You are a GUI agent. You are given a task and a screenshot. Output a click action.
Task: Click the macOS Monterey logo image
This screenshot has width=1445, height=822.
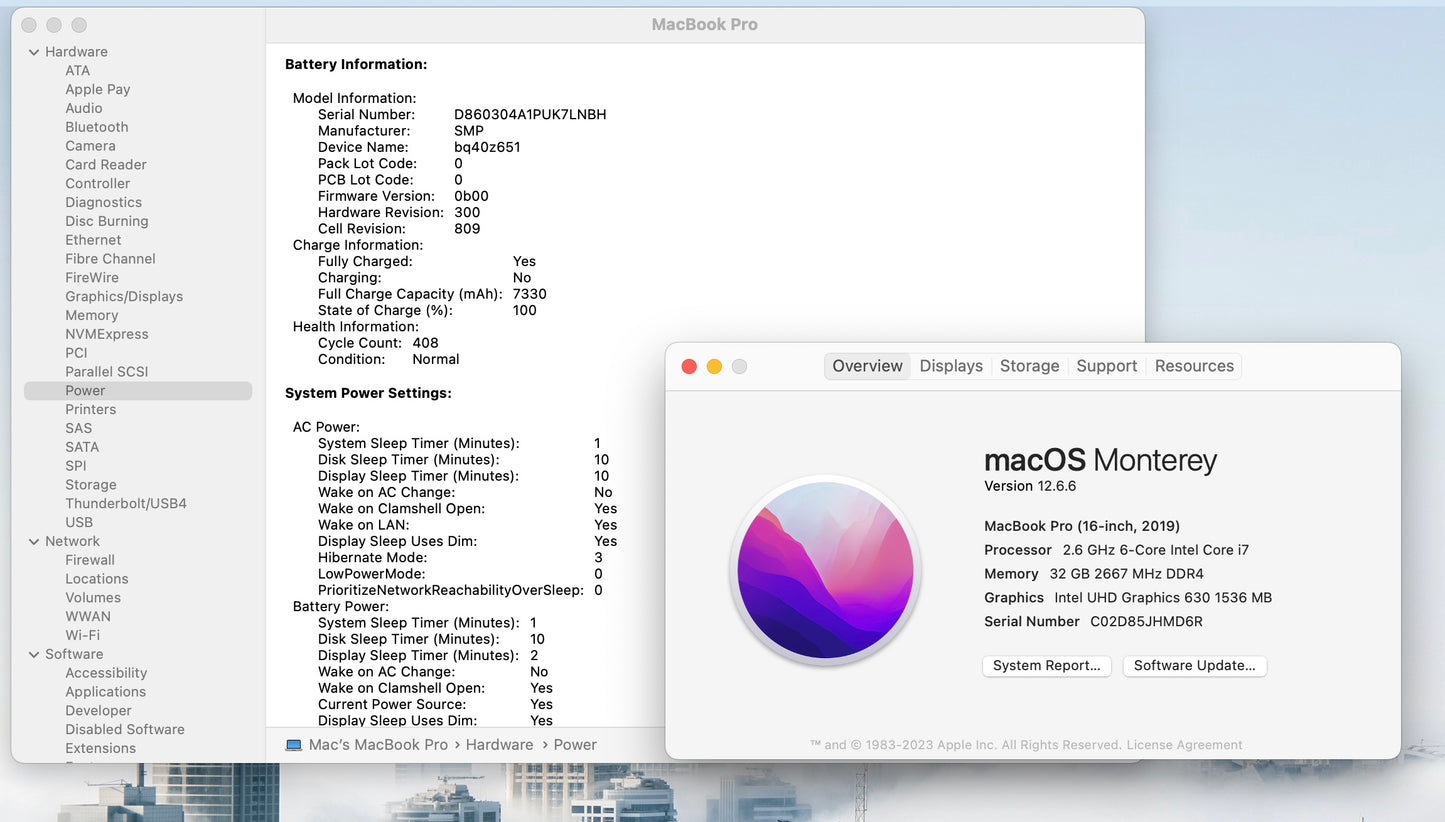tap(825, 570)
